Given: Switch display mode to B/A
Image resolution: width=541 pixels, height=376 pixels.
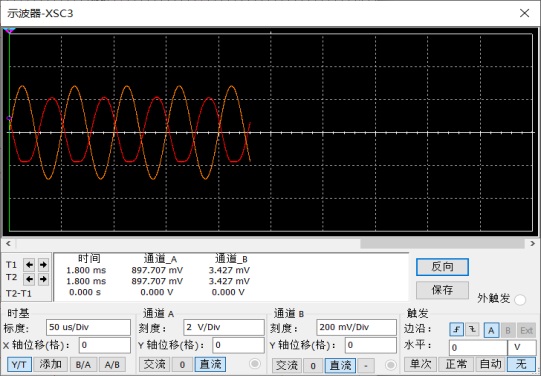Looking at the screenshot, I should tap(83, 365).
